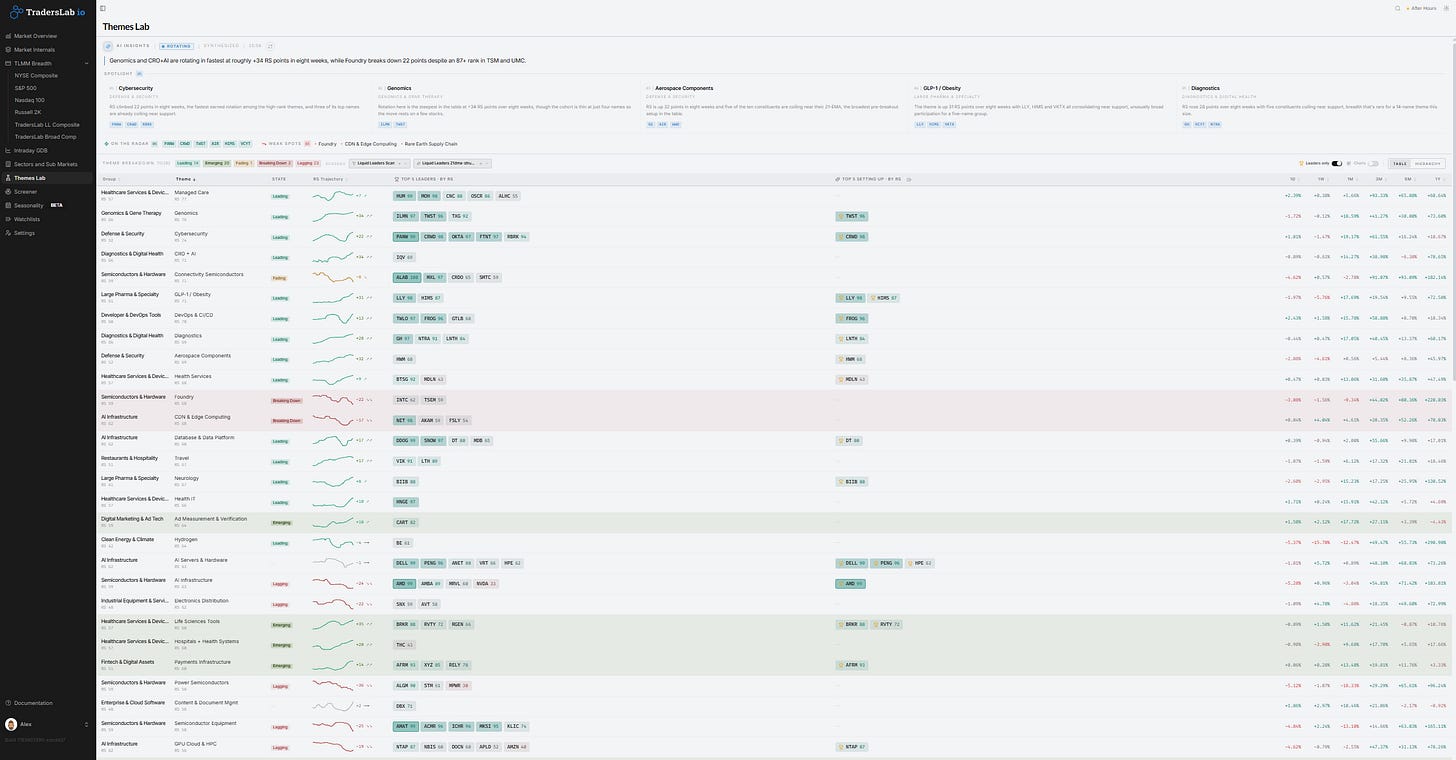
Task: Sort by the 1Y column header
Action: click(1441, 179)
